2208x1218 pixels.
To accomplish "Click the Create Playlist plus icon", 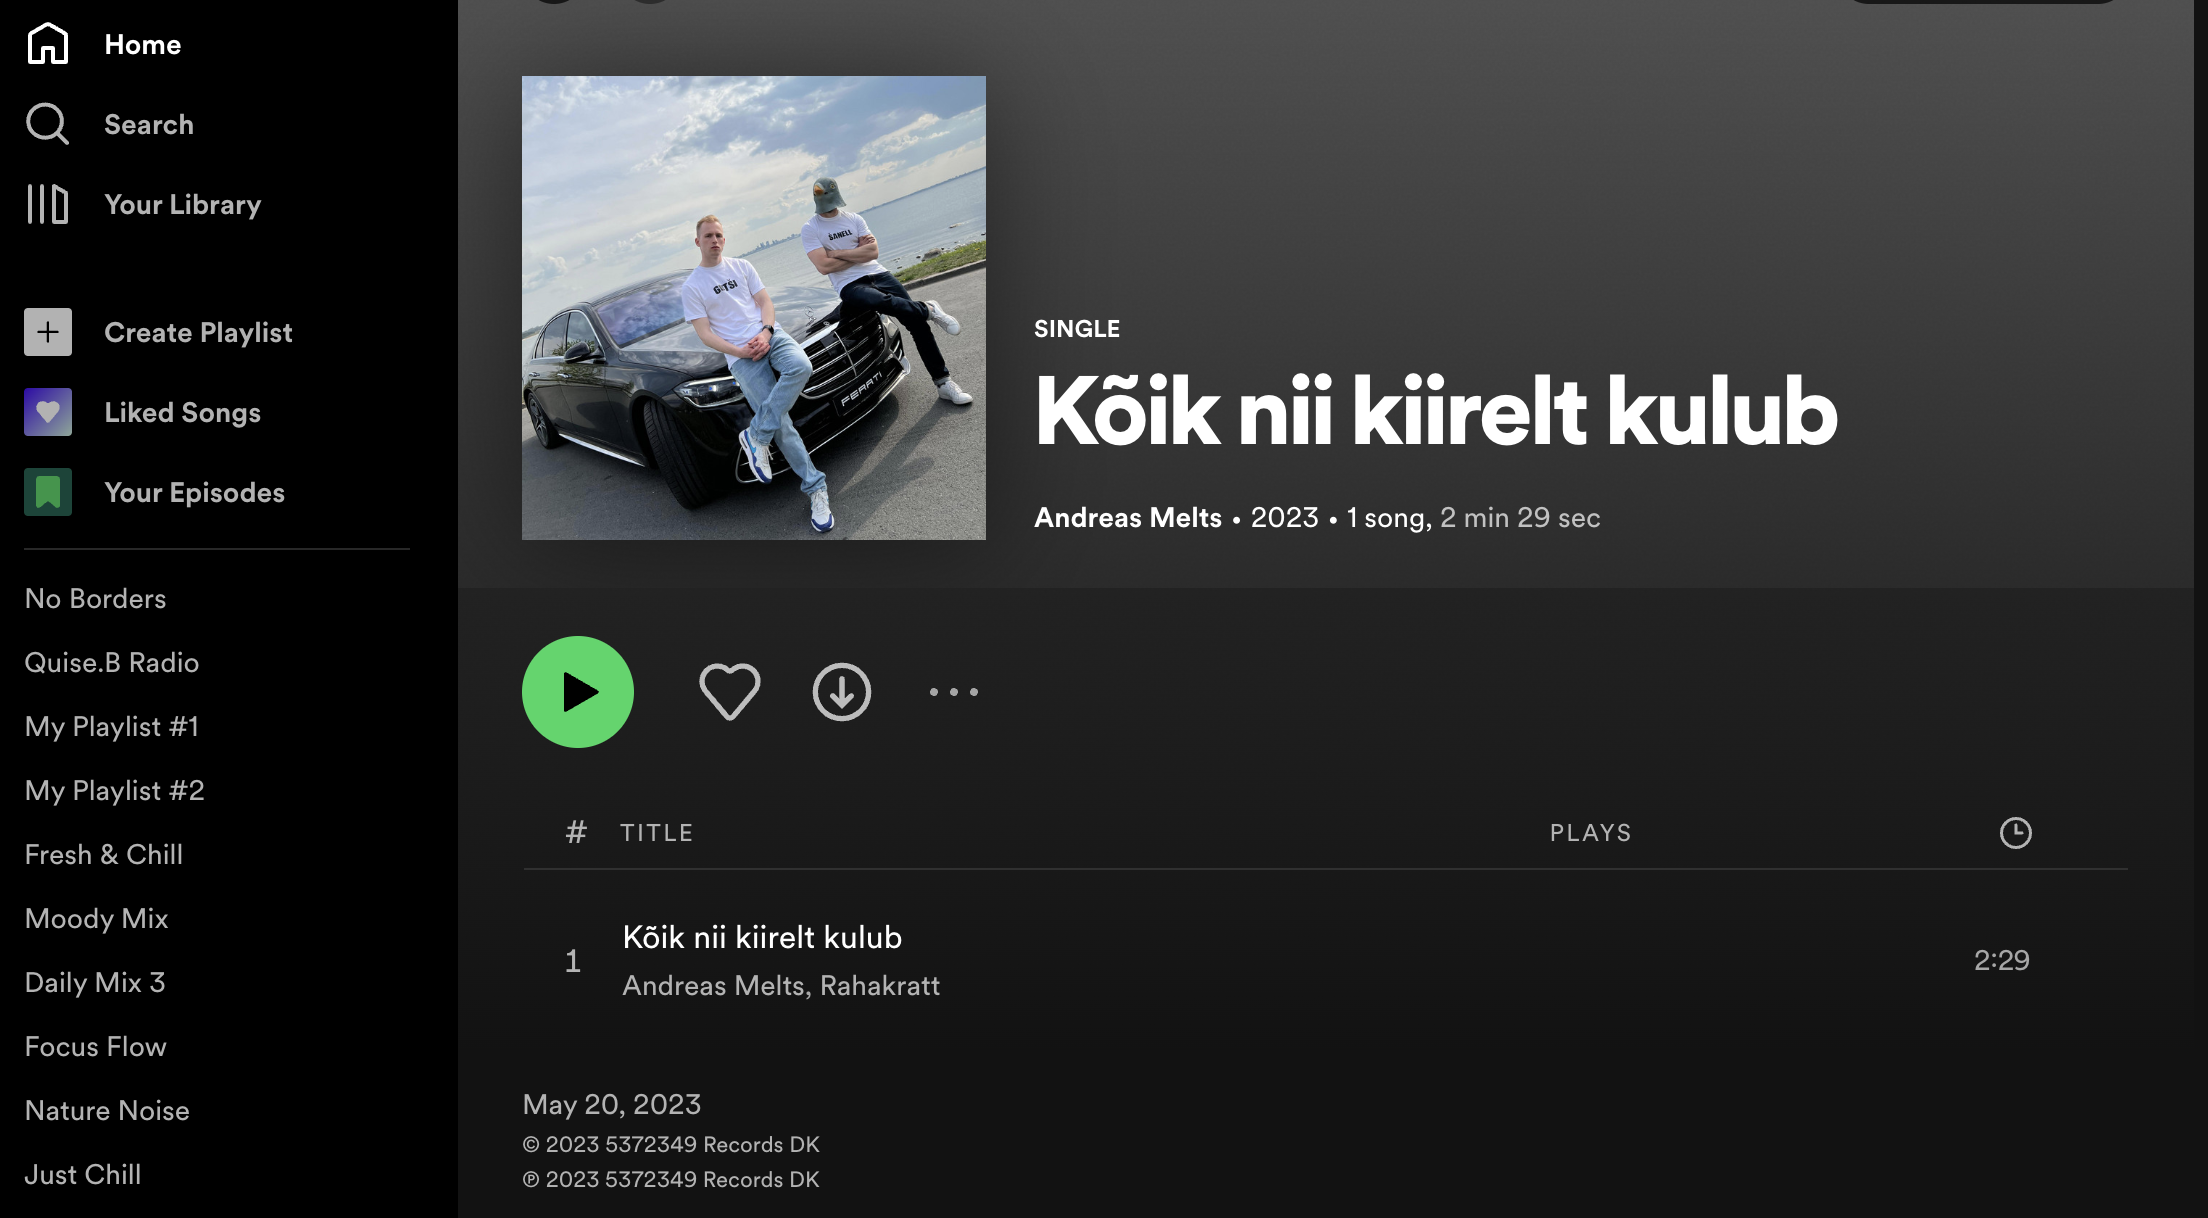I will (48, 332).
